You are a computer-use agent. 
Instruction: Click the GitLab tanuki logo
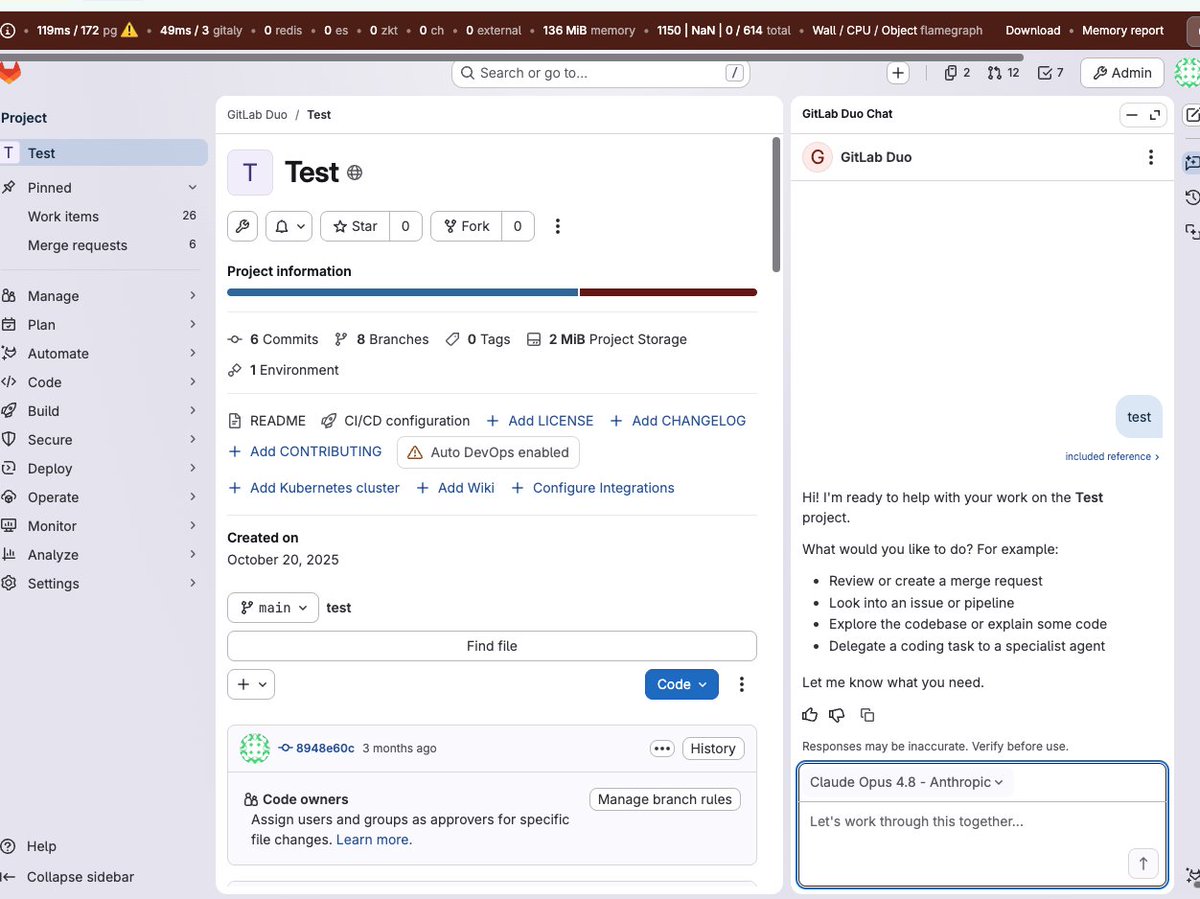tap(9, 72)
